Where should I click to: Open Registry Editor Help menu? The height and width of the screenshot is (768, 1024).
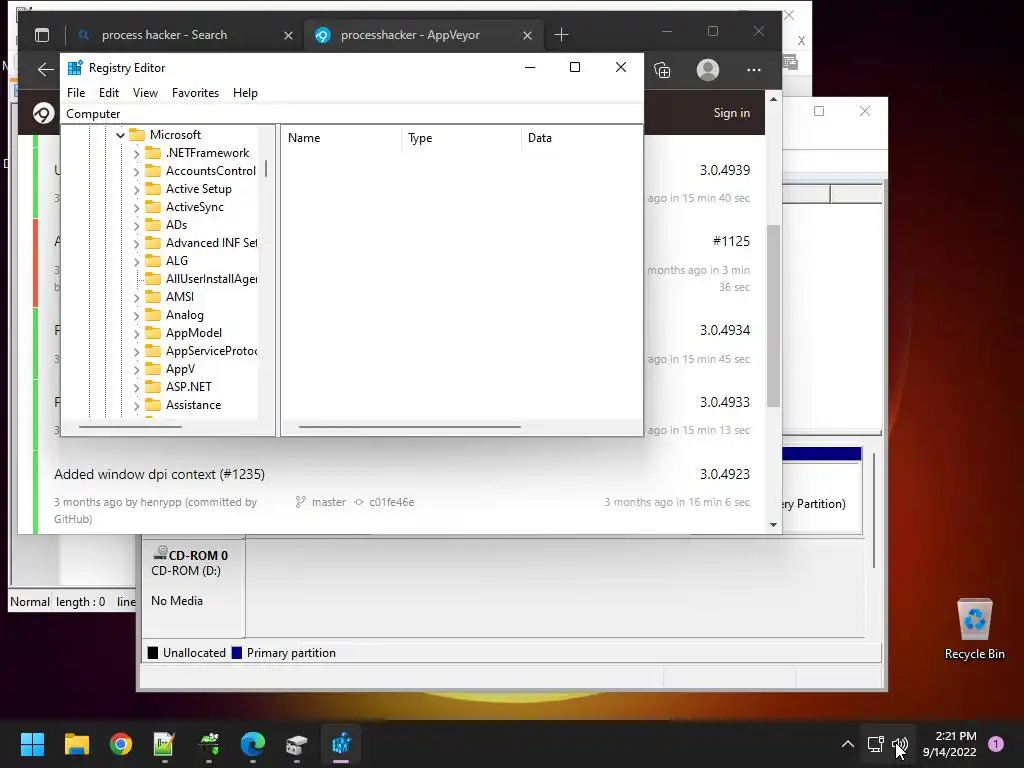click(245, 93)
